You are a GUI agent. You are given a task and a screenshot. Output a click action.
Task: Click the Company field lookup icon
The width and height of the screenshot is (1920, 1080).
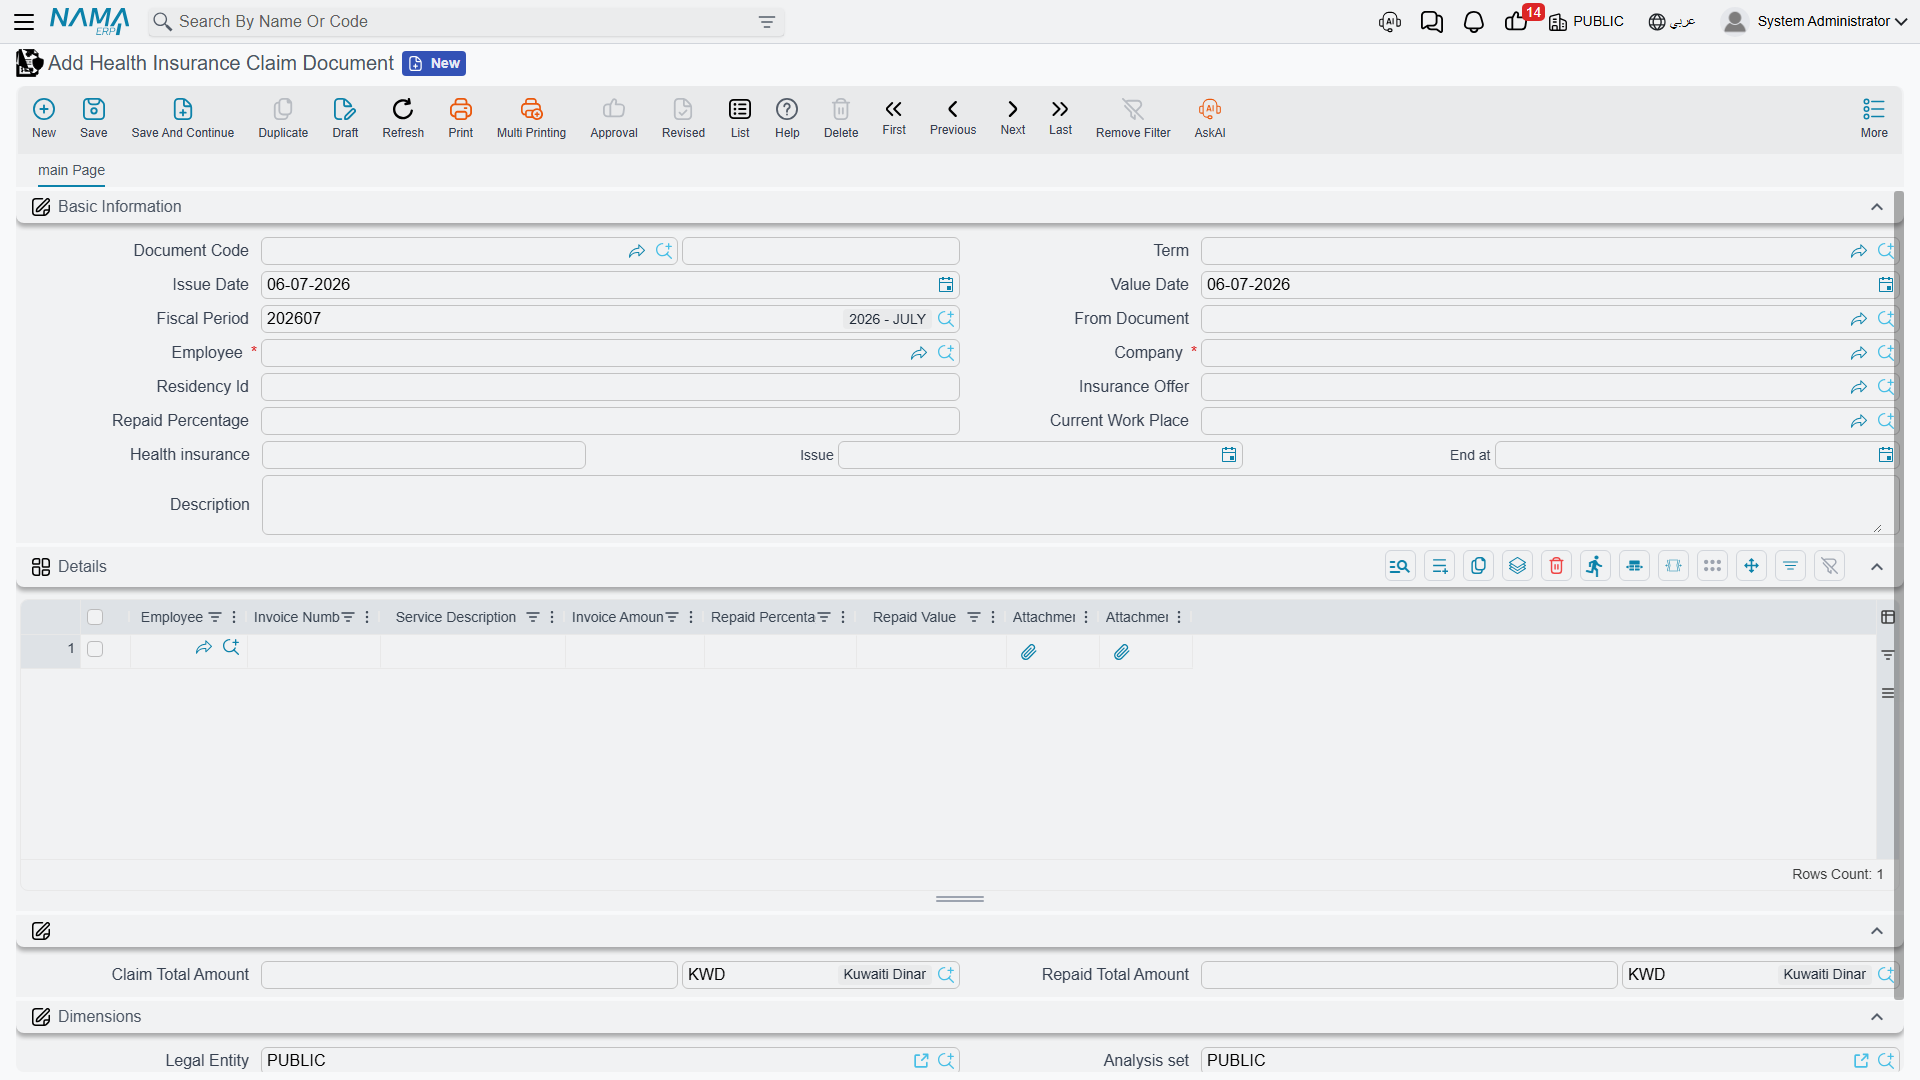point(1886,352)
